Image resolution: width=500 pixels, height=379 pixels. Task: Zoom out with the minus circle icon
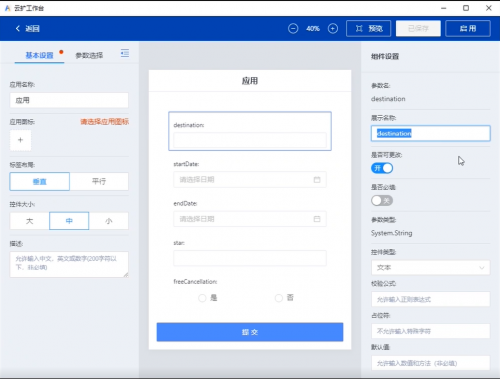pos(293,28)
